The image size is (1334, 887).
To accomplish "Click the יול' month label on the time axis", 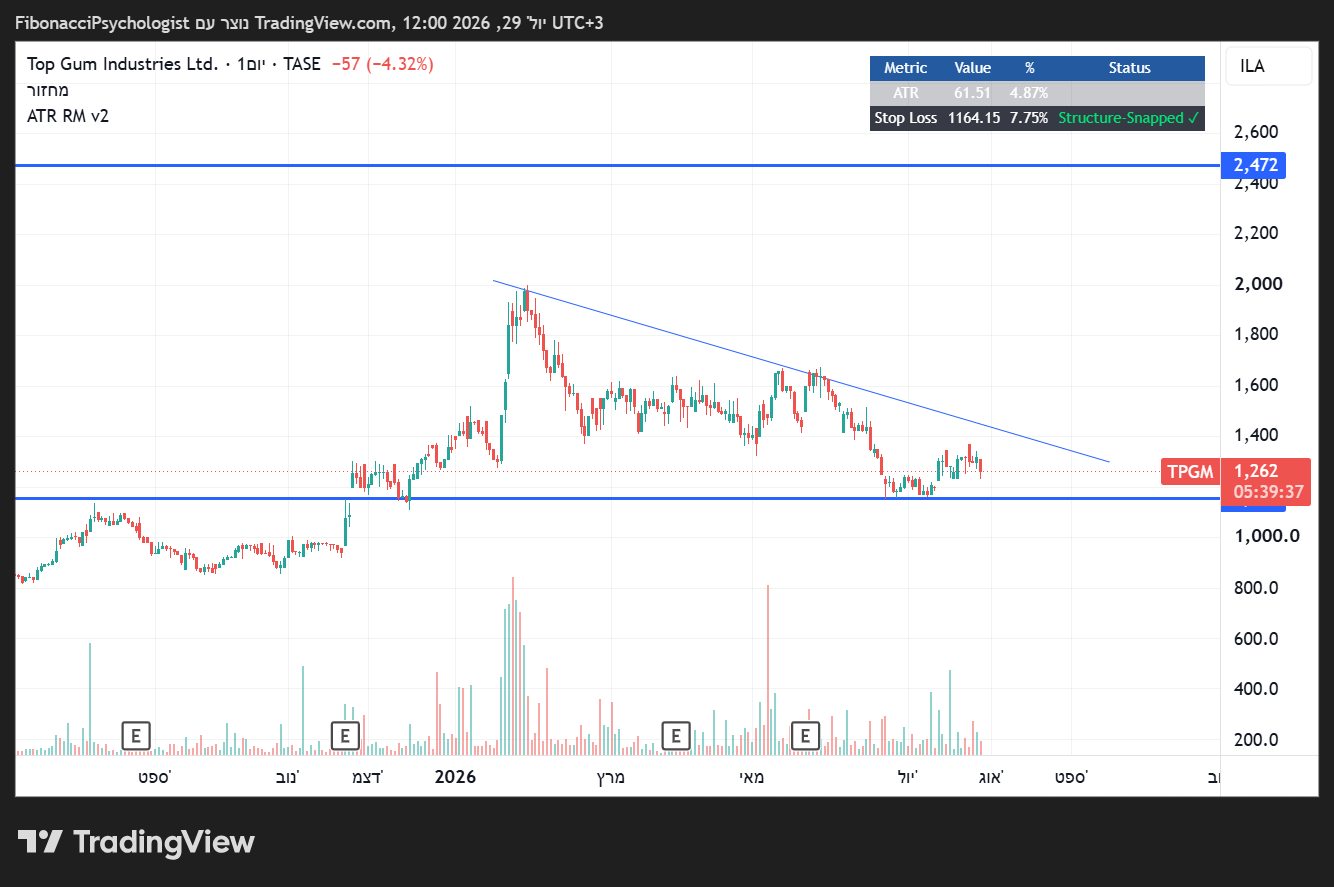I will point(907,777).
